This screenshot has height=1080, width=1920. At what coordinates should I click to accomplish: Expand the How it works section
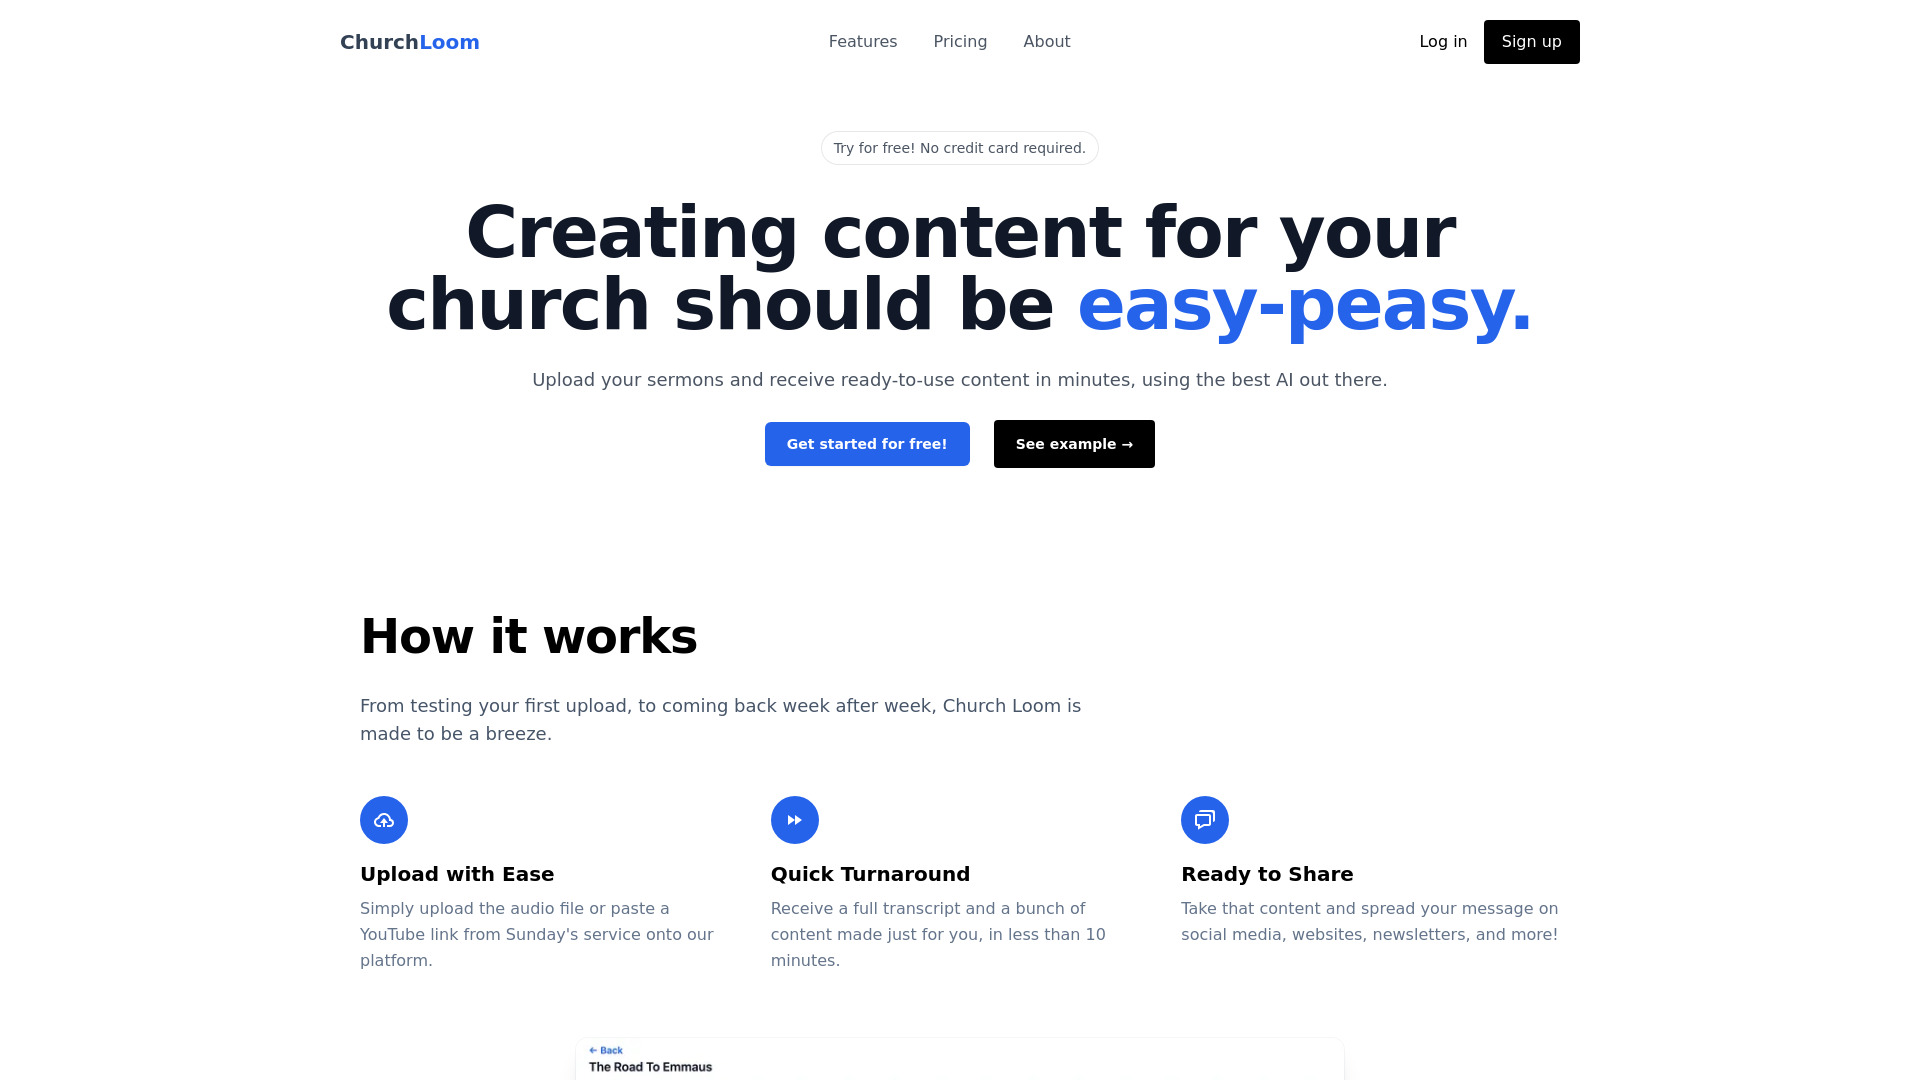pyautogui.click(x=527, y=636)
